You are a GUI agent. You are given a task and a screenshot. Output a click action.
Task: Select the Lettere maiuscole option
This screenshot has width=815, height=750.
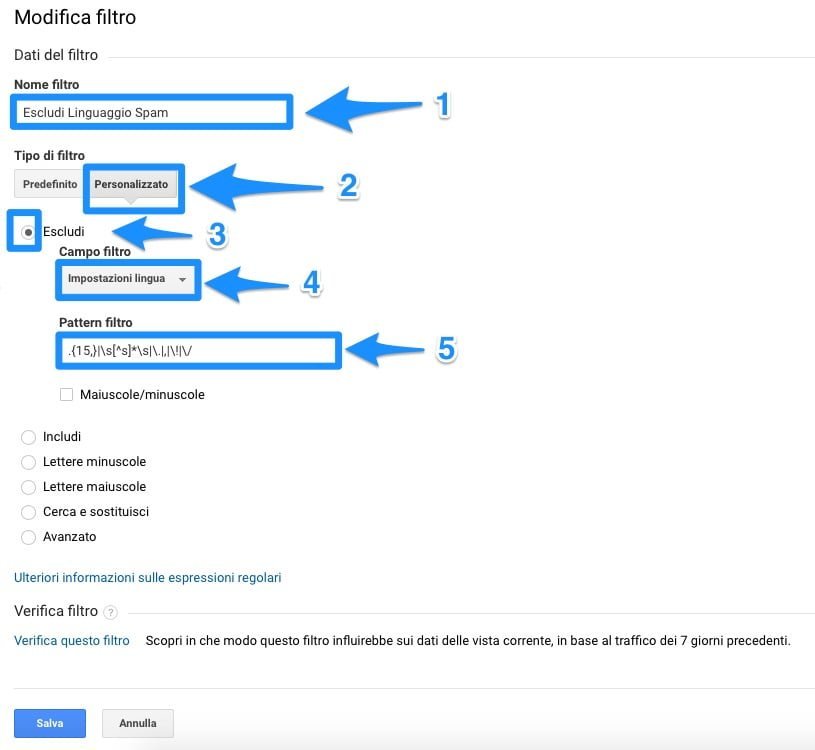(28, 487)
